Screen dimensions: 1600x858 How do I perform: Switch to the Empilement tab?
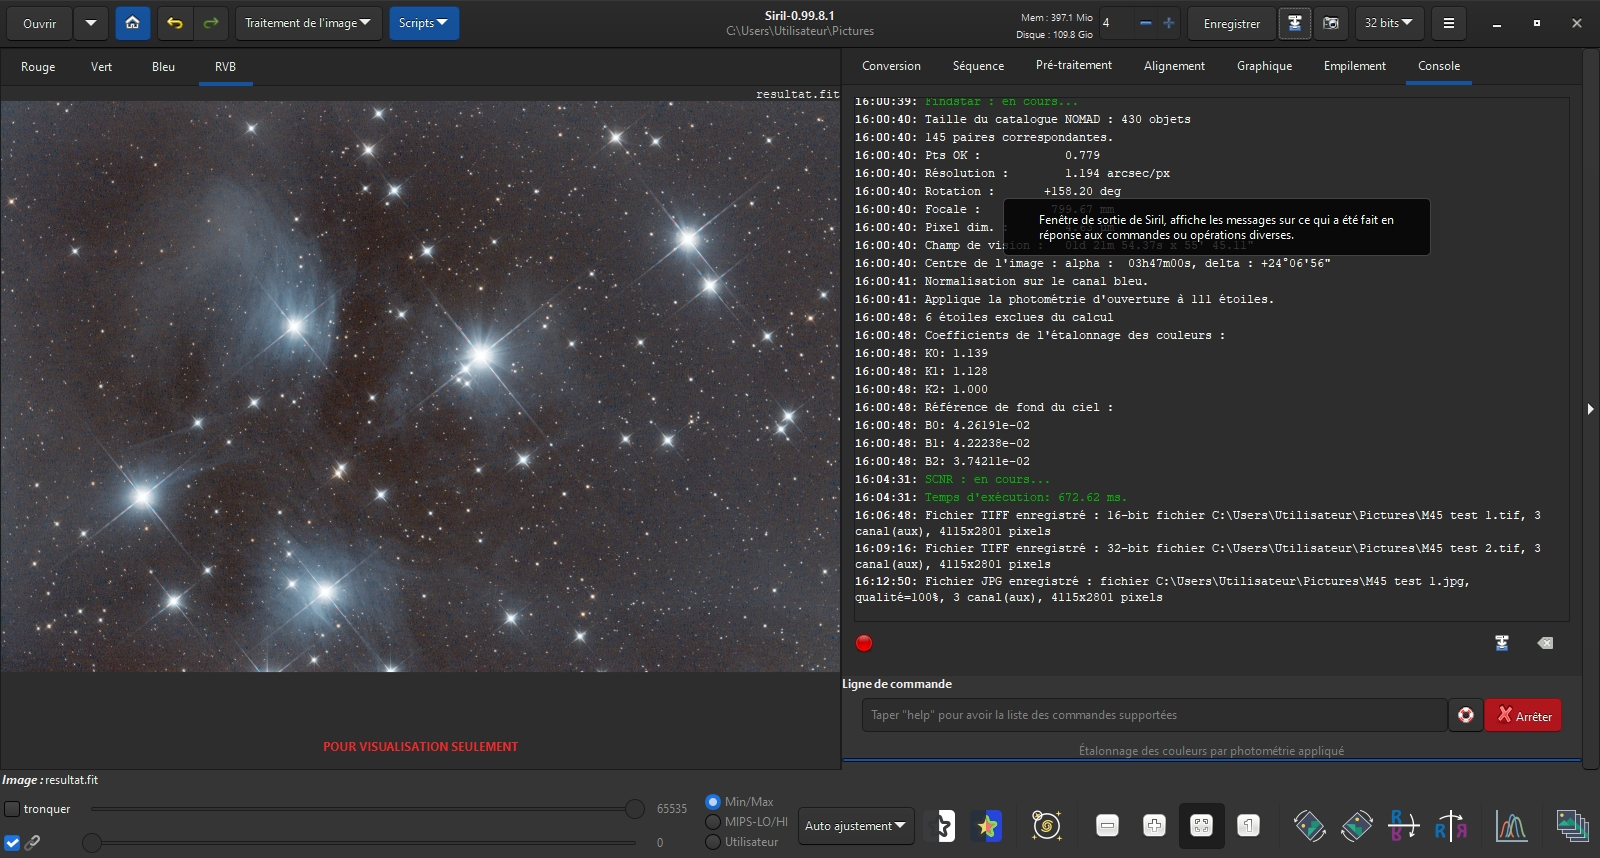1354,66
